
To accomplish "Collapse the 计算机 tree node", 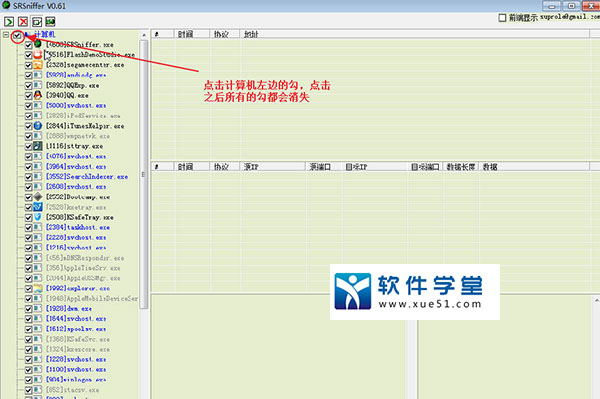I will pos(6,35).
